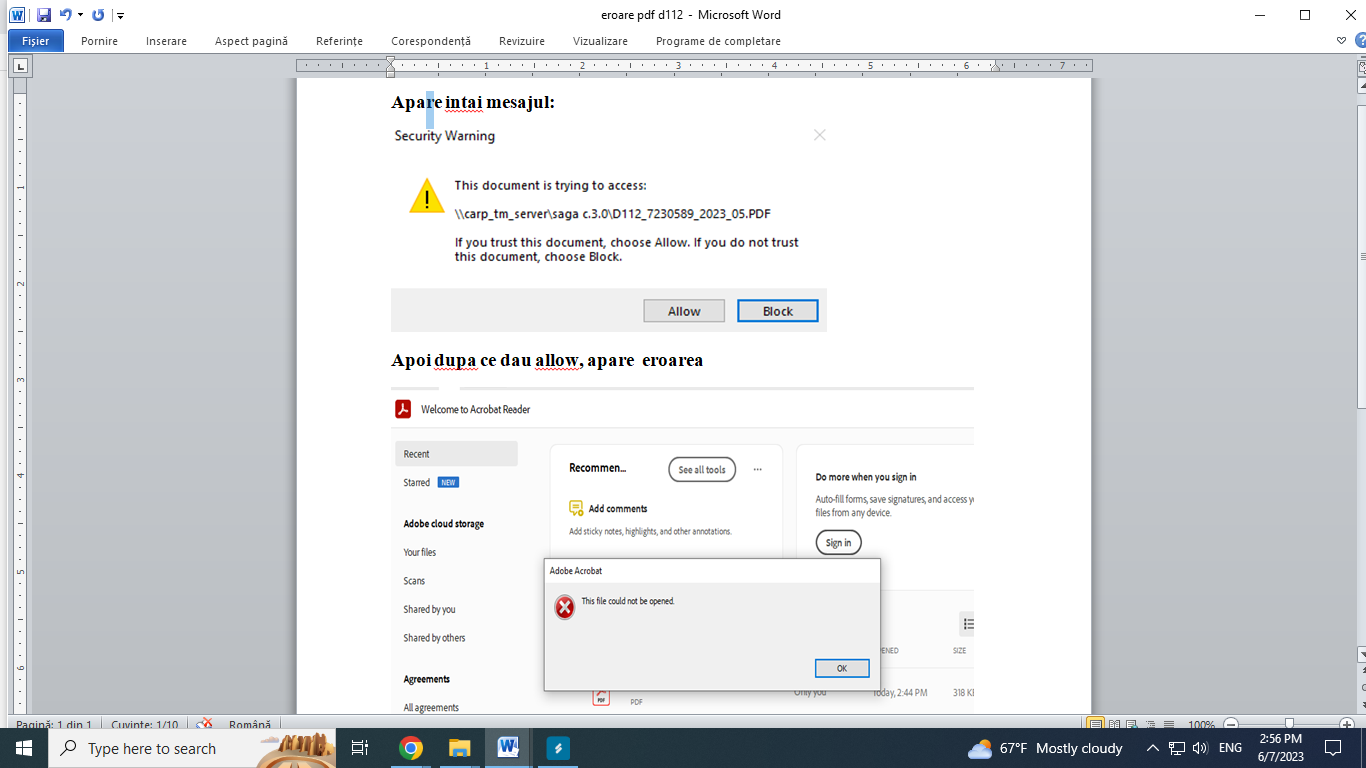Open the undo history dropdown arrow
This screenshot has height=768, width=1366.
(x=81, y=15)
